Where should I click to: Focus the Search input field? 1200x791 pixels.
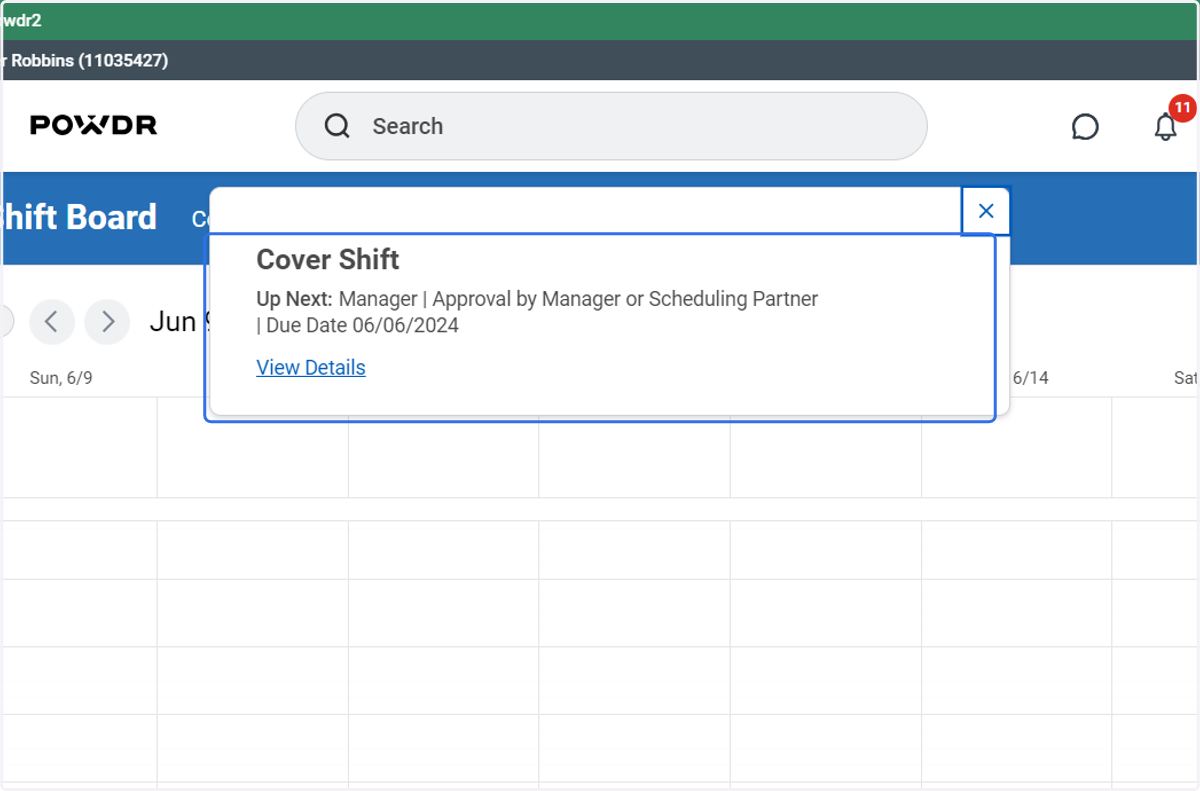(611, 126)
